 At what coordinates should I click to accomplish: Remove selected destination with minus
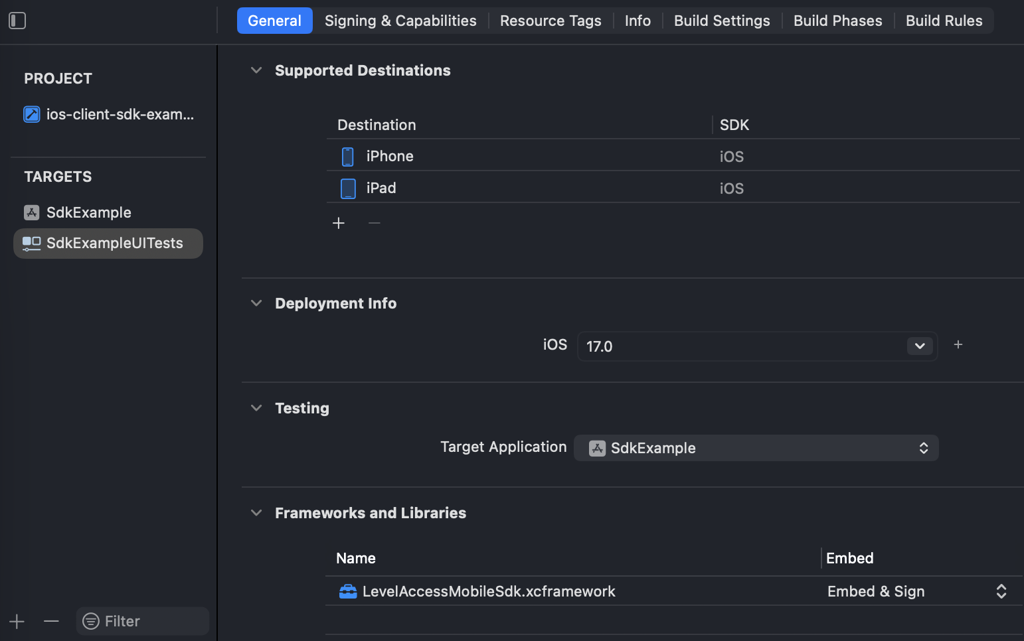click(374, 223)
